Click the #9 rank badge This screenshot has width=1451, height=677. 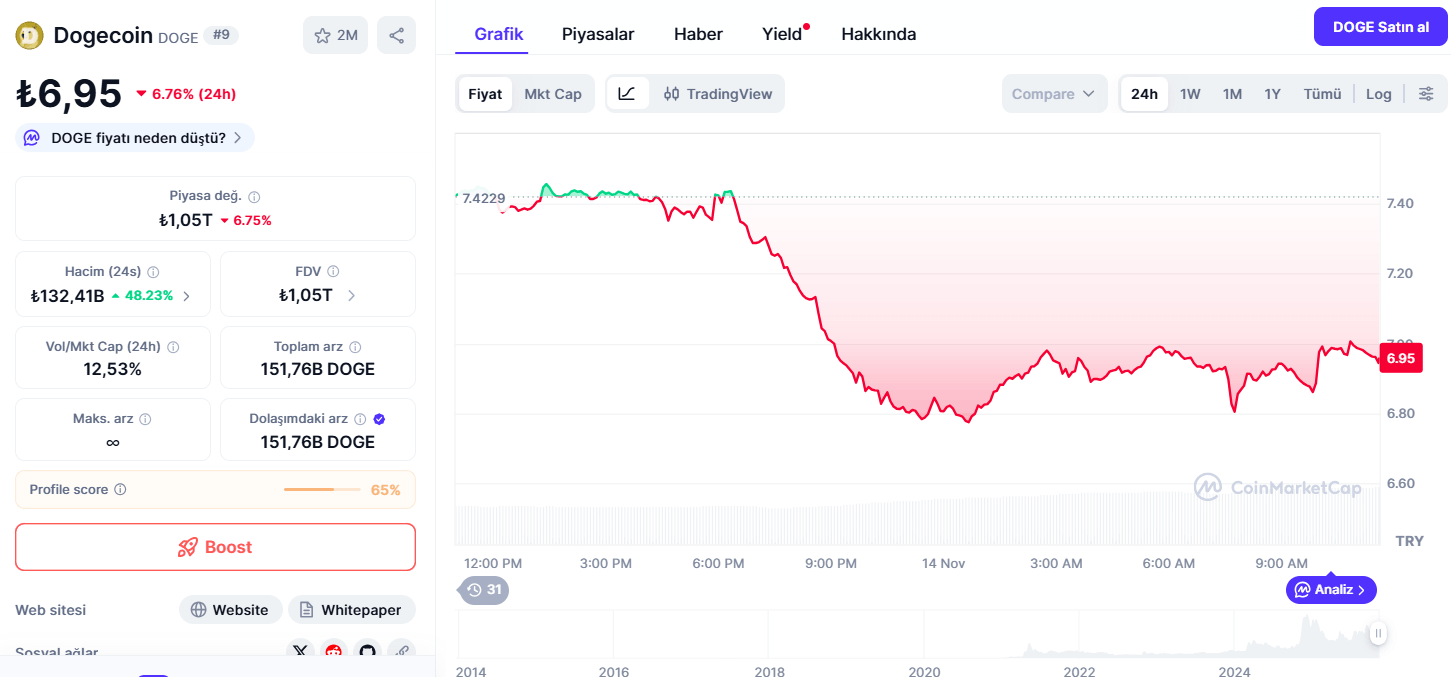point(221,35)
